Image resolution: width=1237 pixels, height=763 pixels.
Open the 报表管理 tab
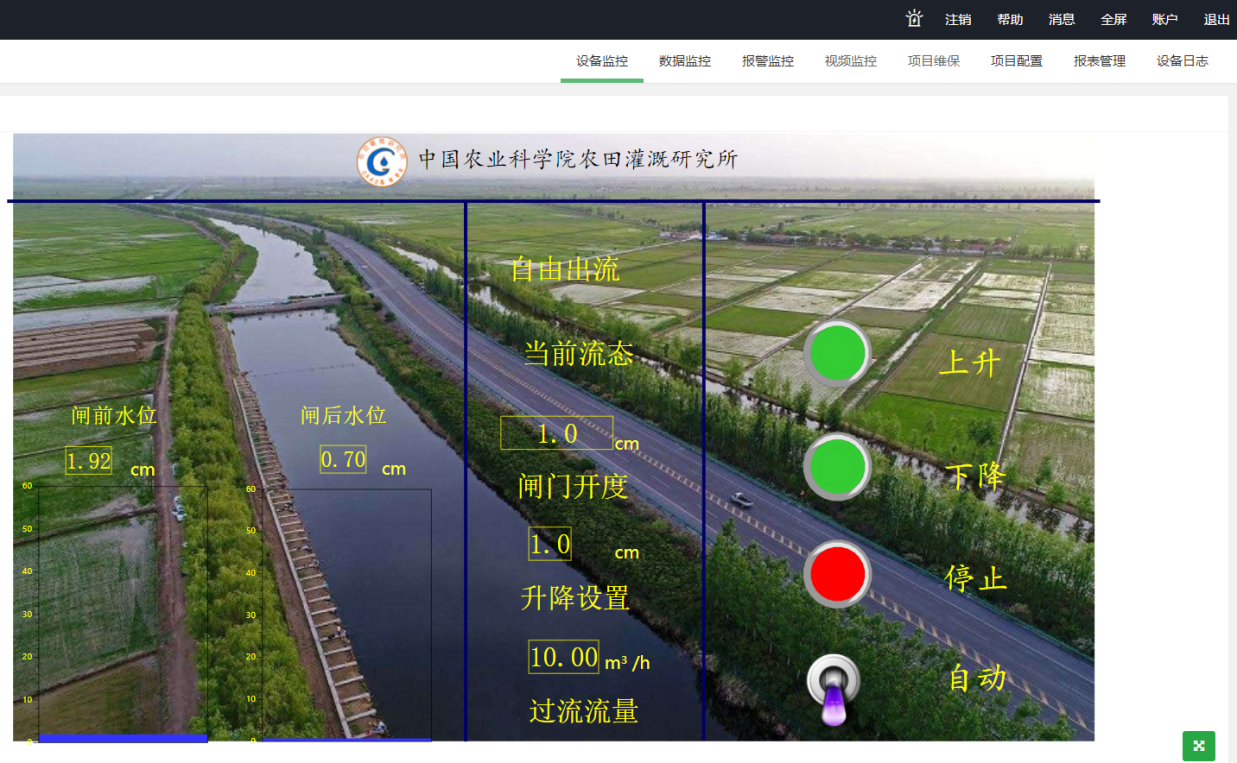[x=1100, y=61]
